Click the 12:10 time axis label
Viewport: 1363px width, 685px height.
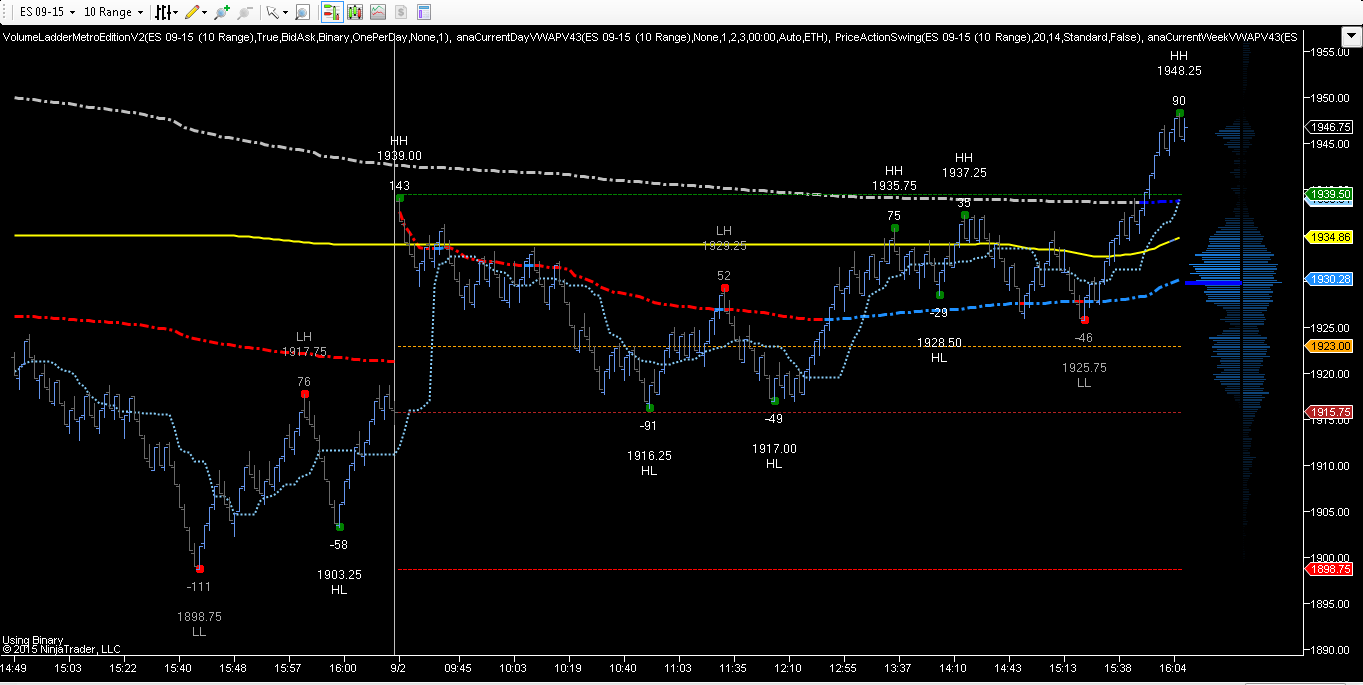point(787,666)
